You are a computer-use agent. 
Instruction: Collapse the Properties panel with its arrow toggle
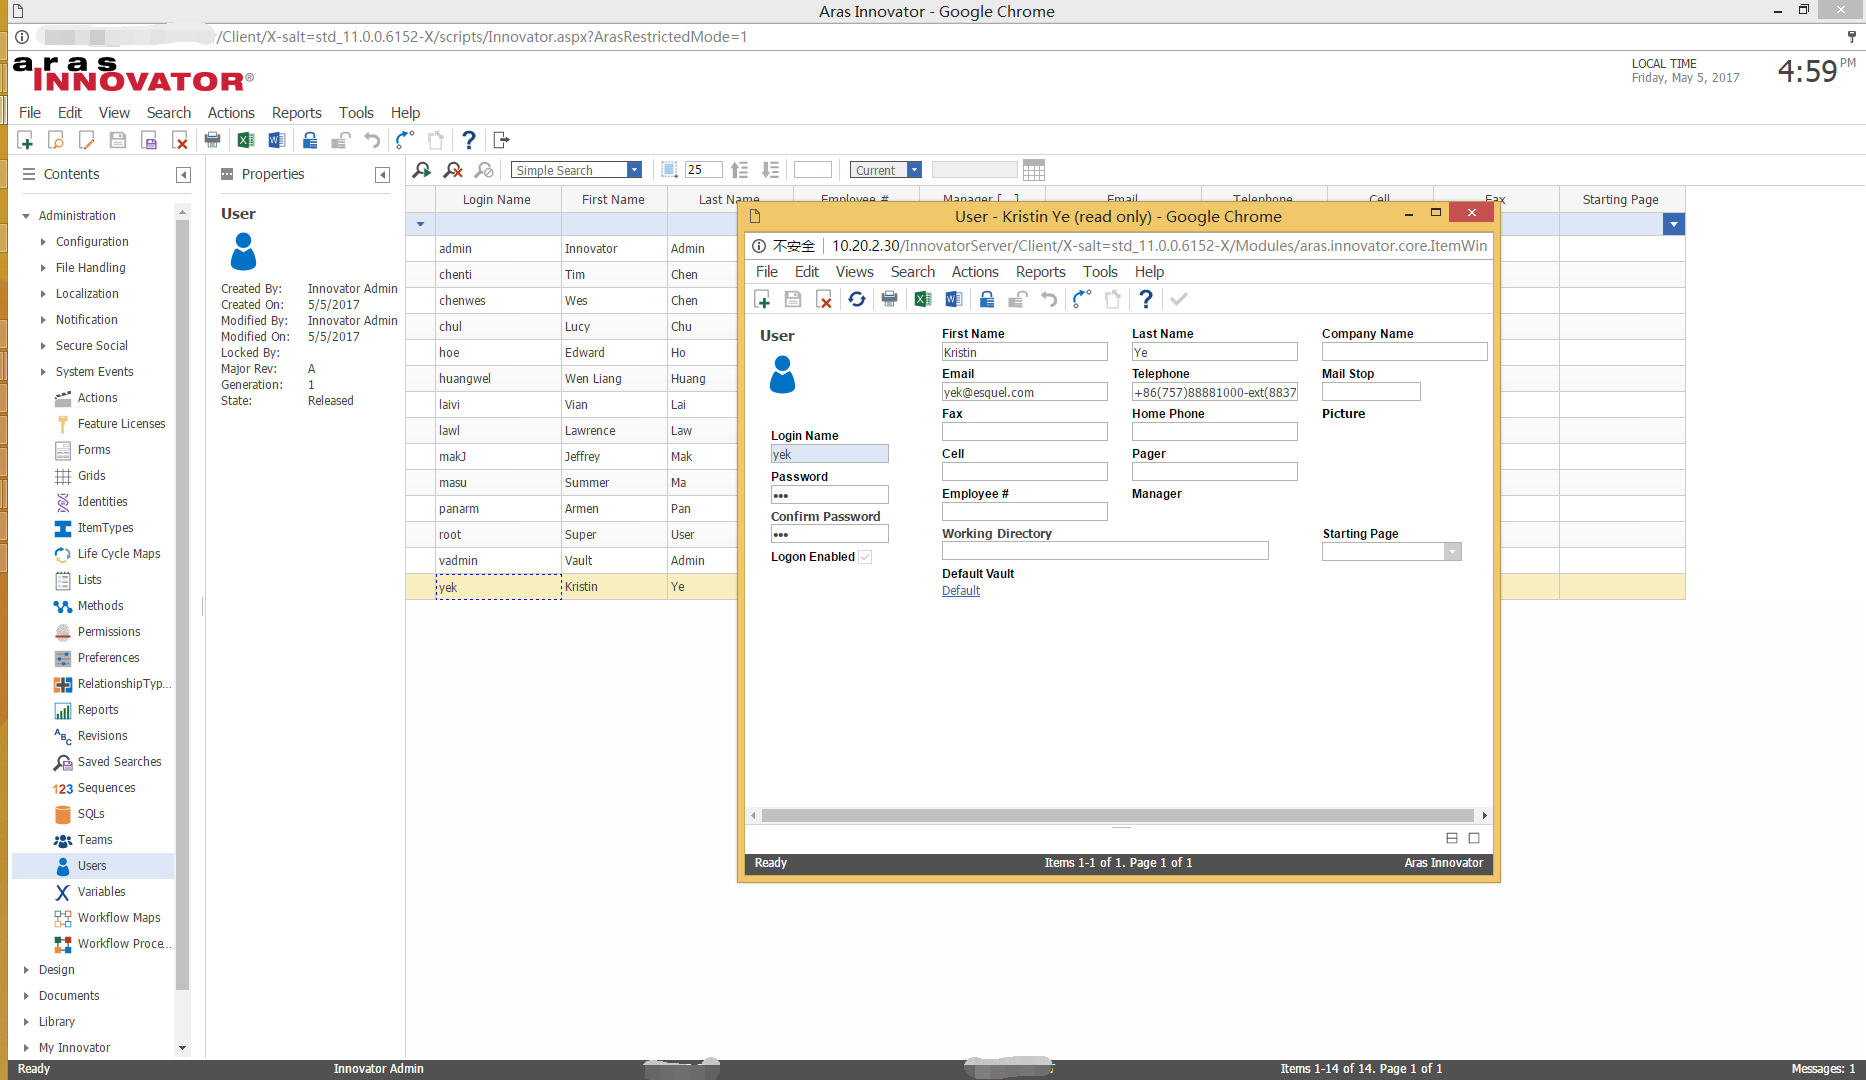tap(382, 175)
